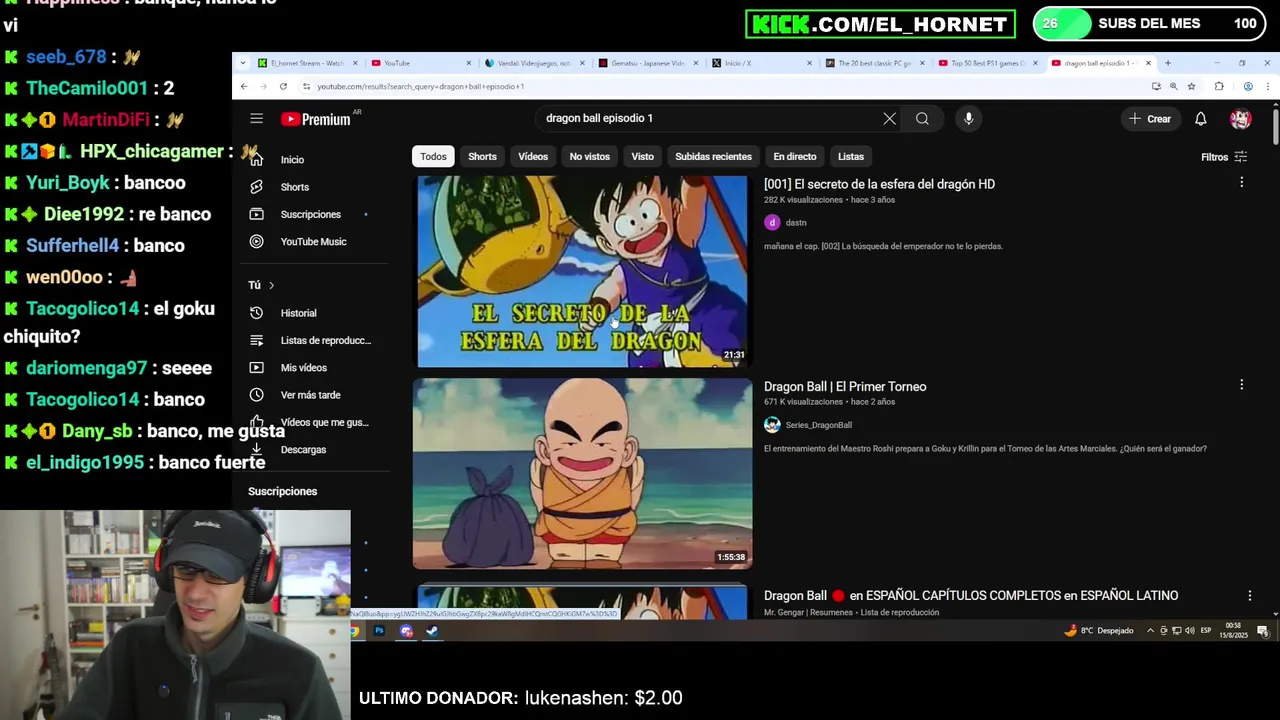
Task: Click the Crear button
Action: pyautogui.click(x=1150, y=119)
